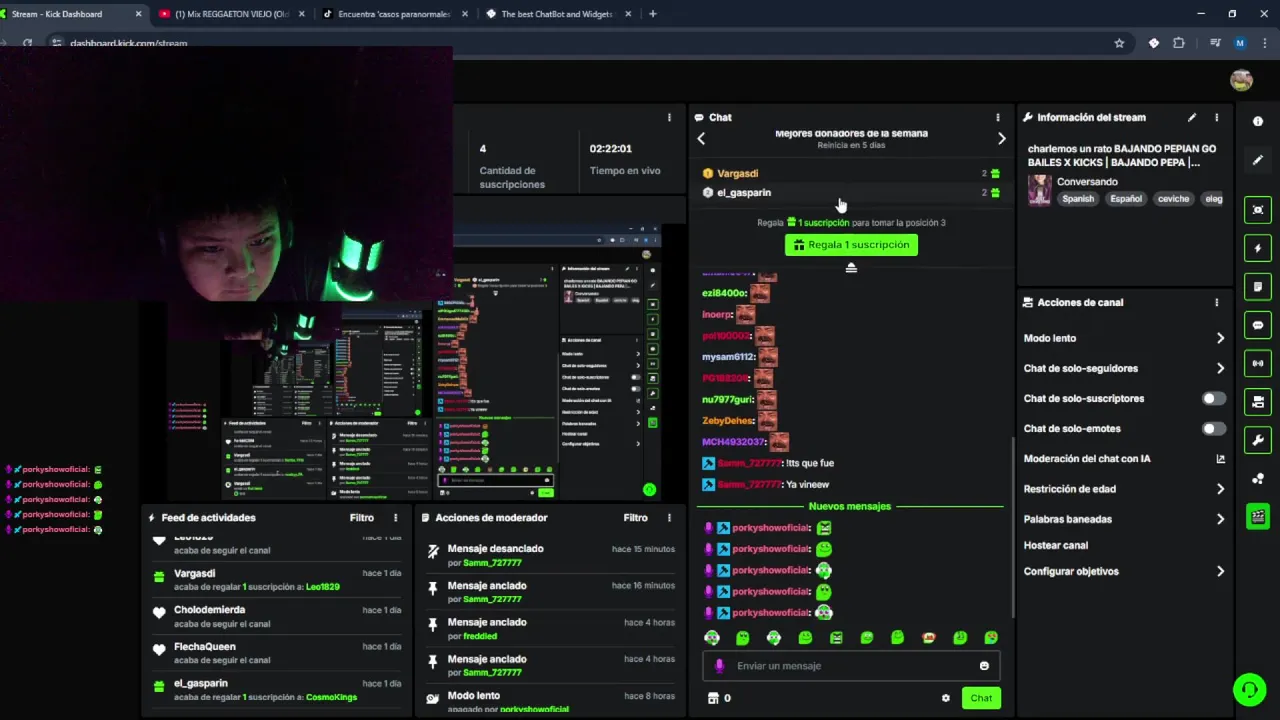Edit stream info with the pencil icon
The width and height of the screenshot is (1280, 720).
[1192, 117]
